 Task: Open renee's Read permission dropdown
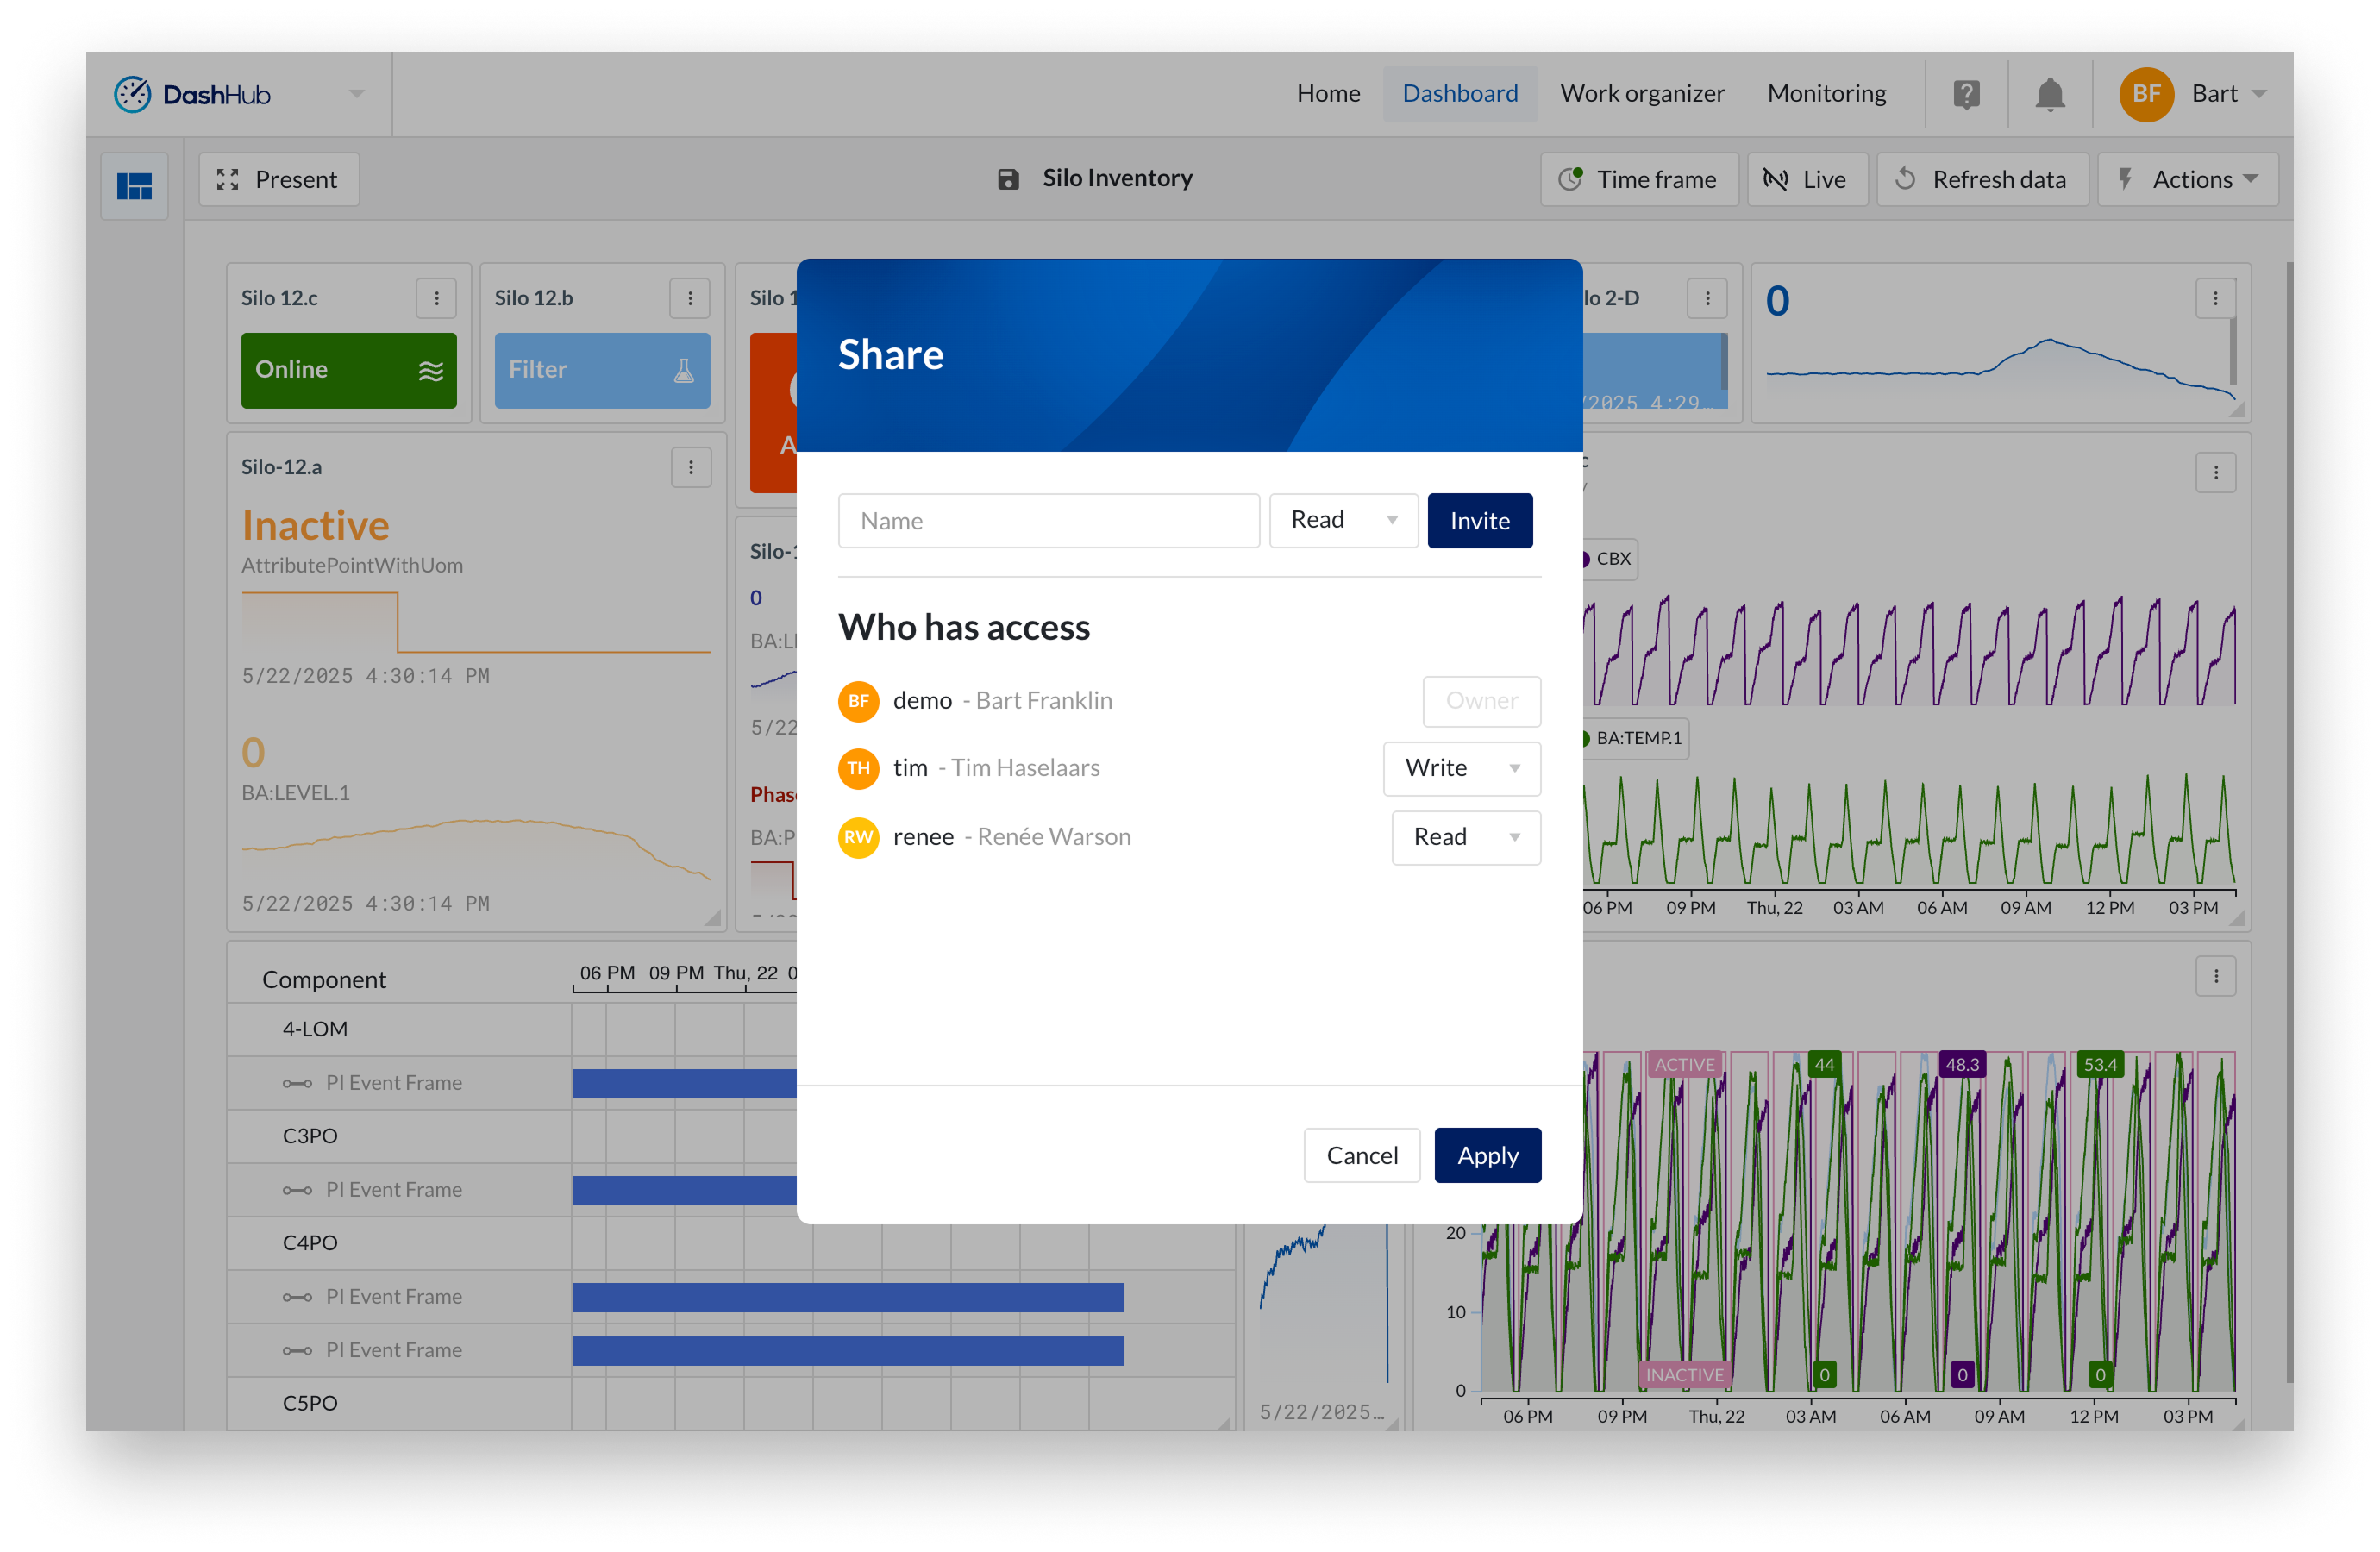tap(1465, 837)
